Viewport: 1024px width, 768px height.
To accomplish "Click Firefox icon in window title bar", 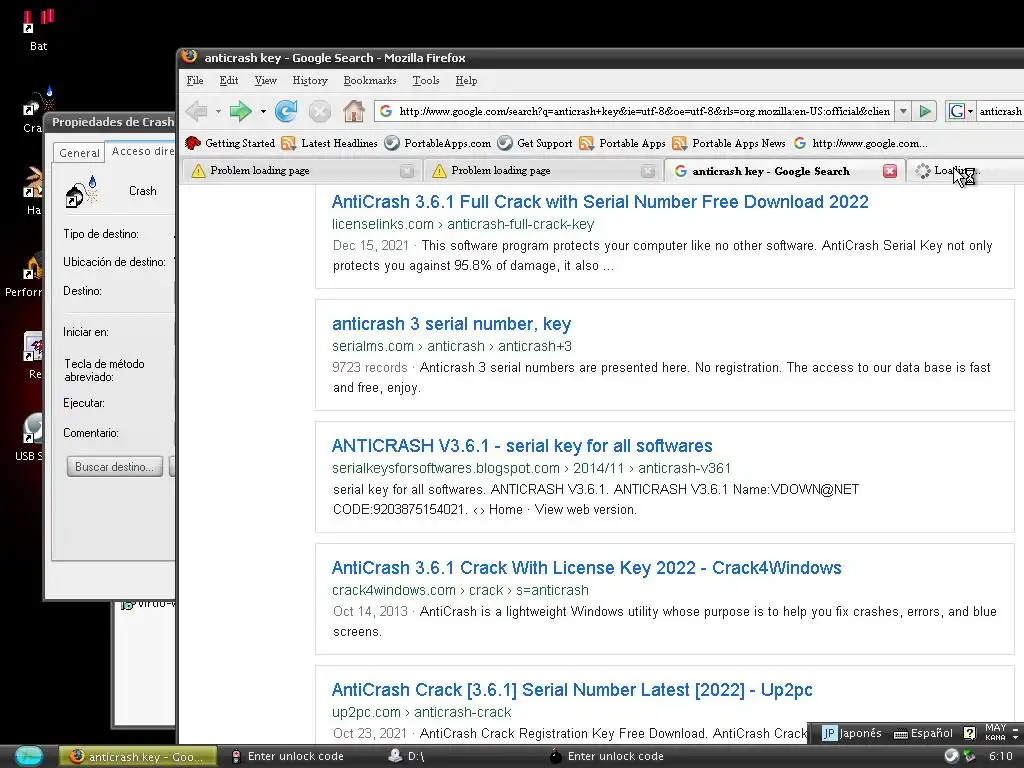I will pyautogui.click(x=189, y=57).
